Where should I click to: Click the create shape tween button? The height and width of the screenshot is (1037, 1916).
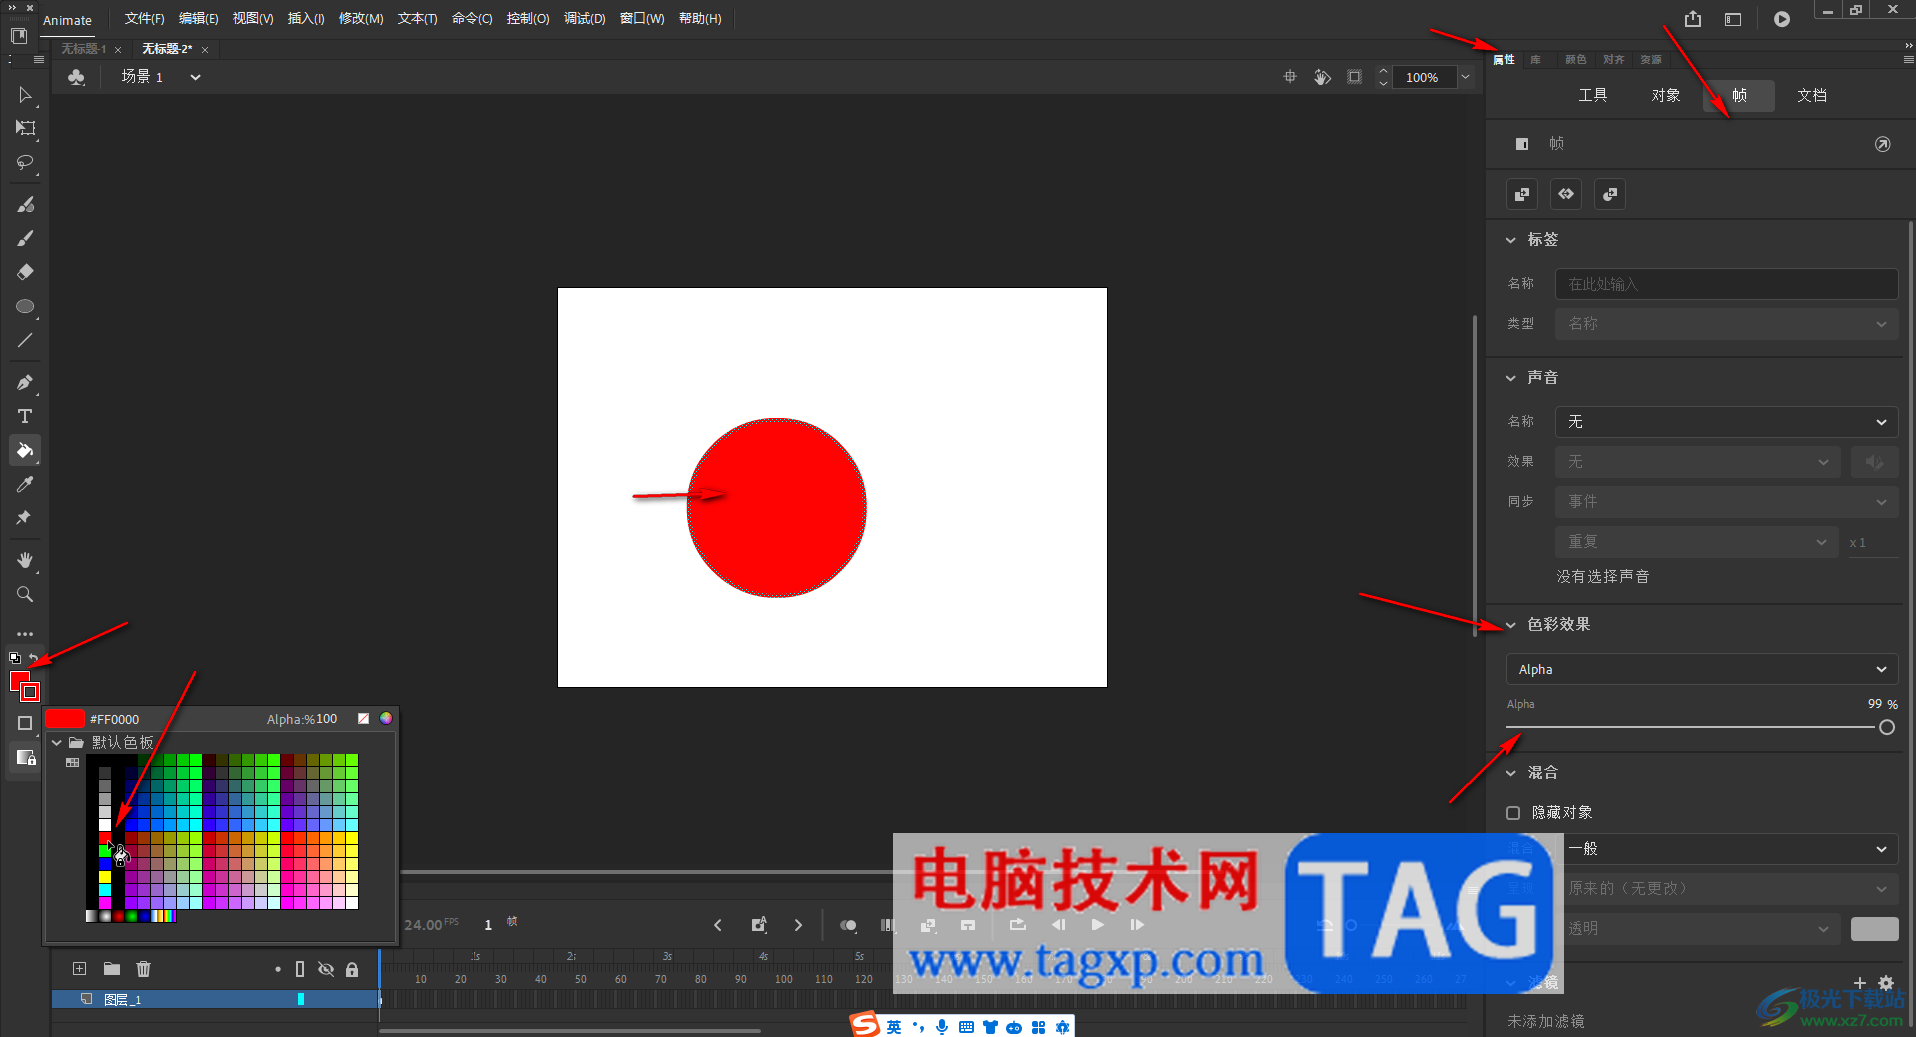[x=1610, y=194]
